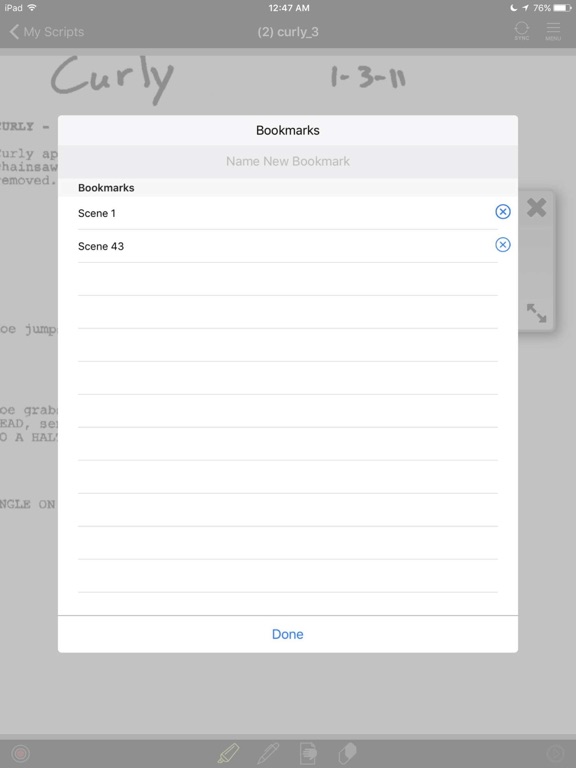Select the pencil tool
Screen dimensions: 576x768
(267, 753)
